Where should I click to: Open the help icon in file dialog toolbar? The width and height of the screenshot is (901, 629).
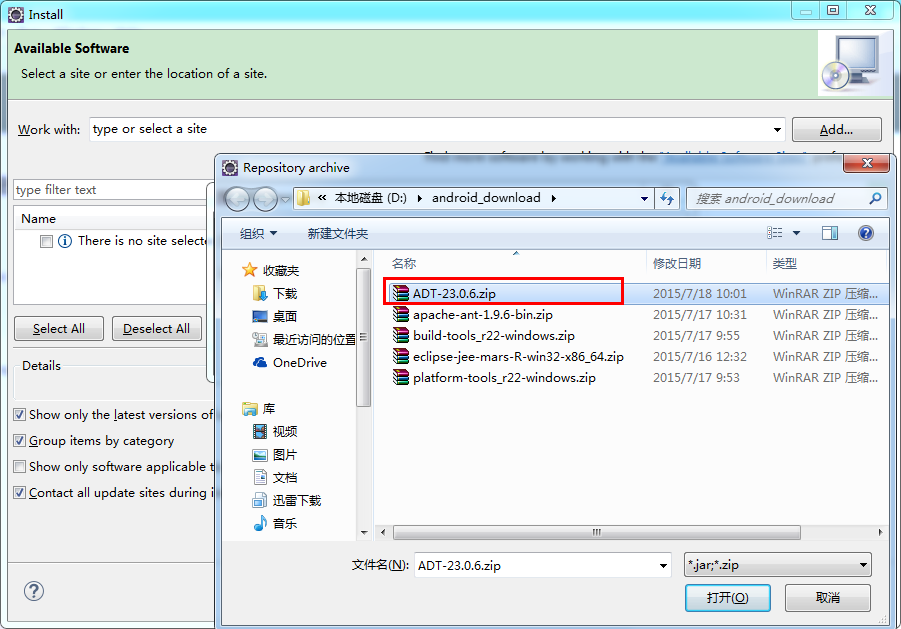865,233
